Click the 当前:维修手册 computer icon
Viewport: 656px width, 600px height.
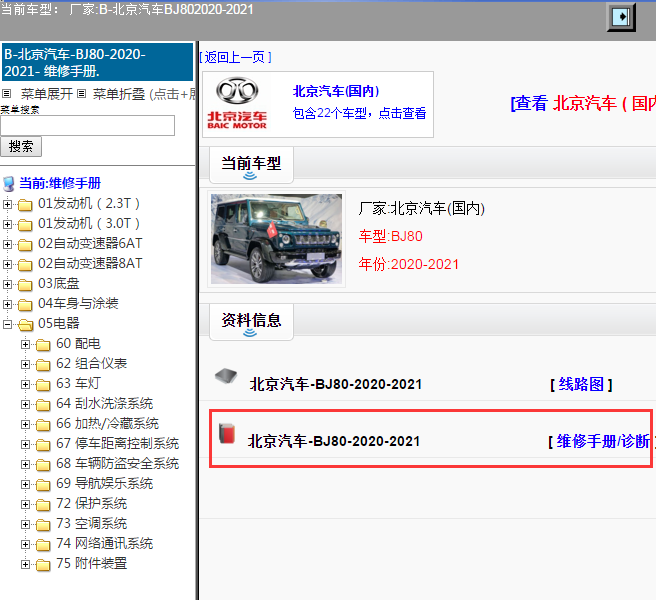click(x=8, y=184)
